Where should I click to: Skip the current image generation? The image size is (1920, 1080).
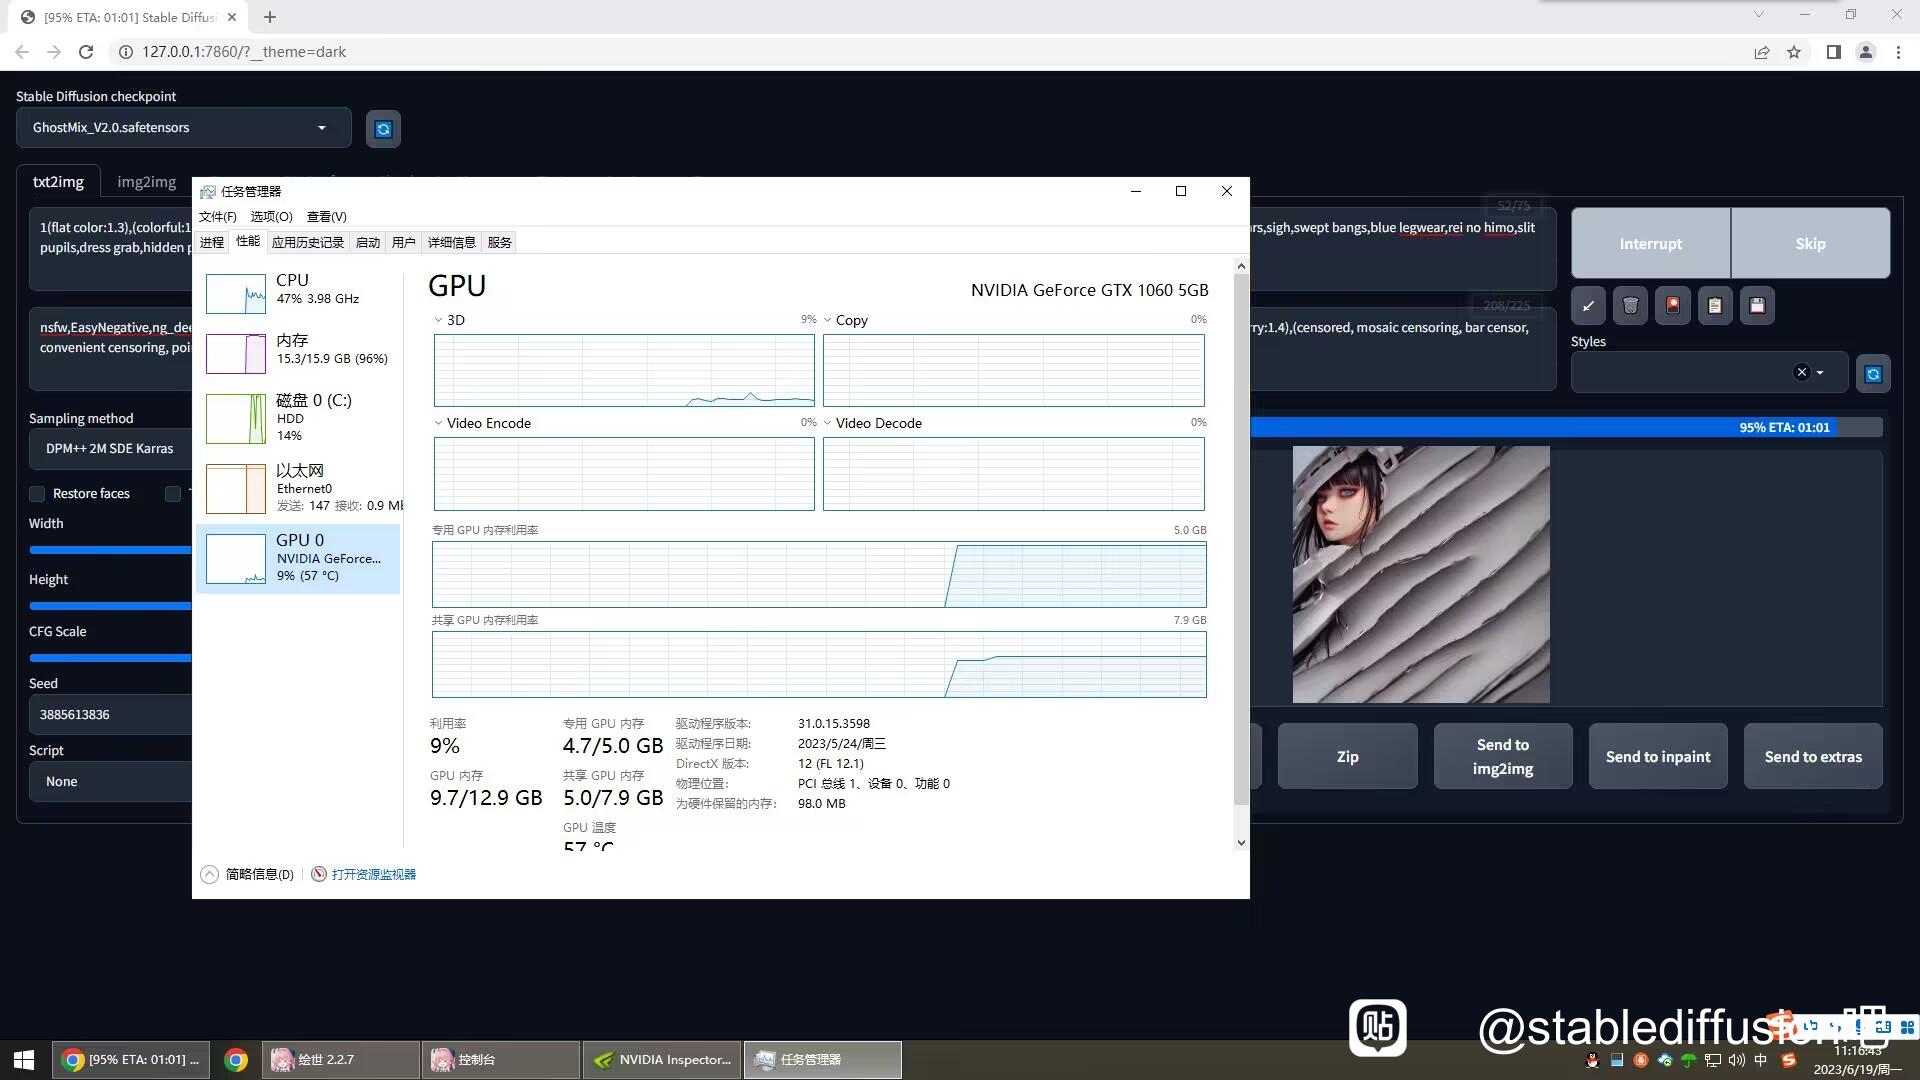1810,244
